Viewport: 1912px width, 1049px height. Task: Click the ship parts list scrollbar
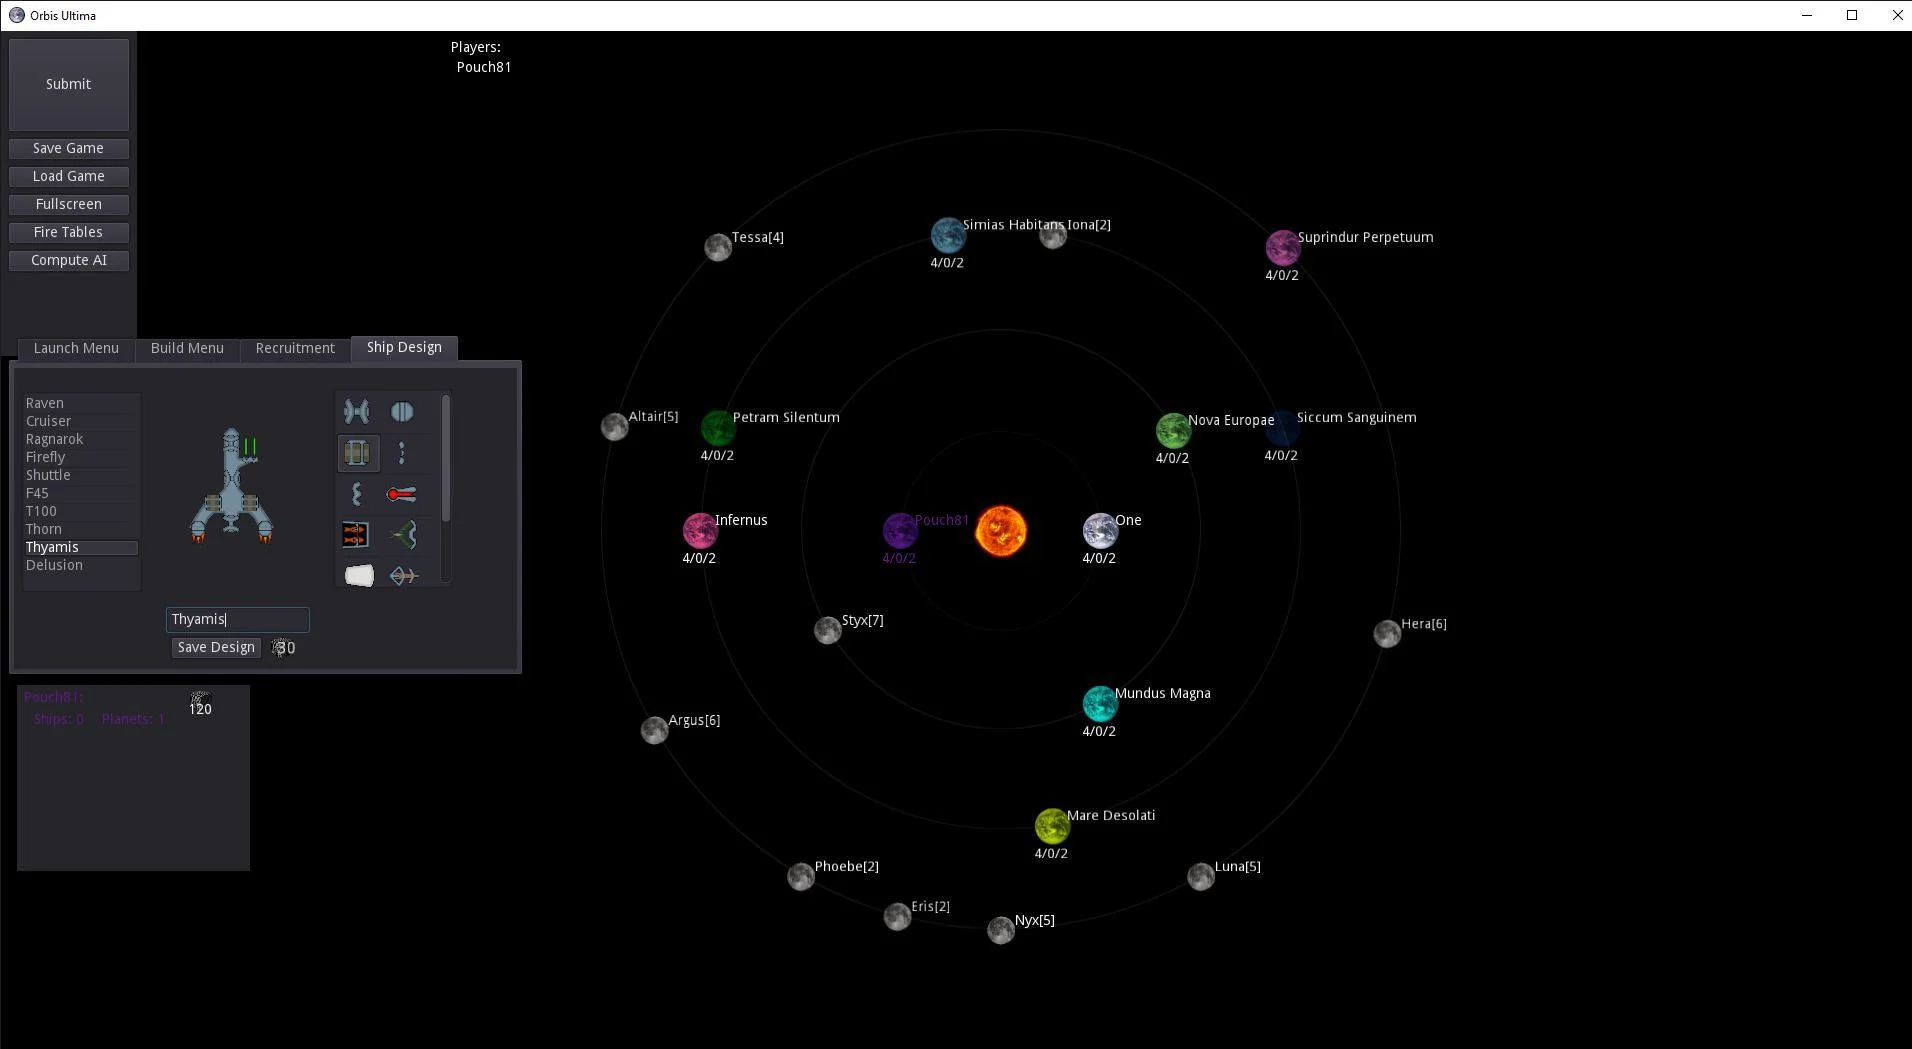[x=446, y=458]
